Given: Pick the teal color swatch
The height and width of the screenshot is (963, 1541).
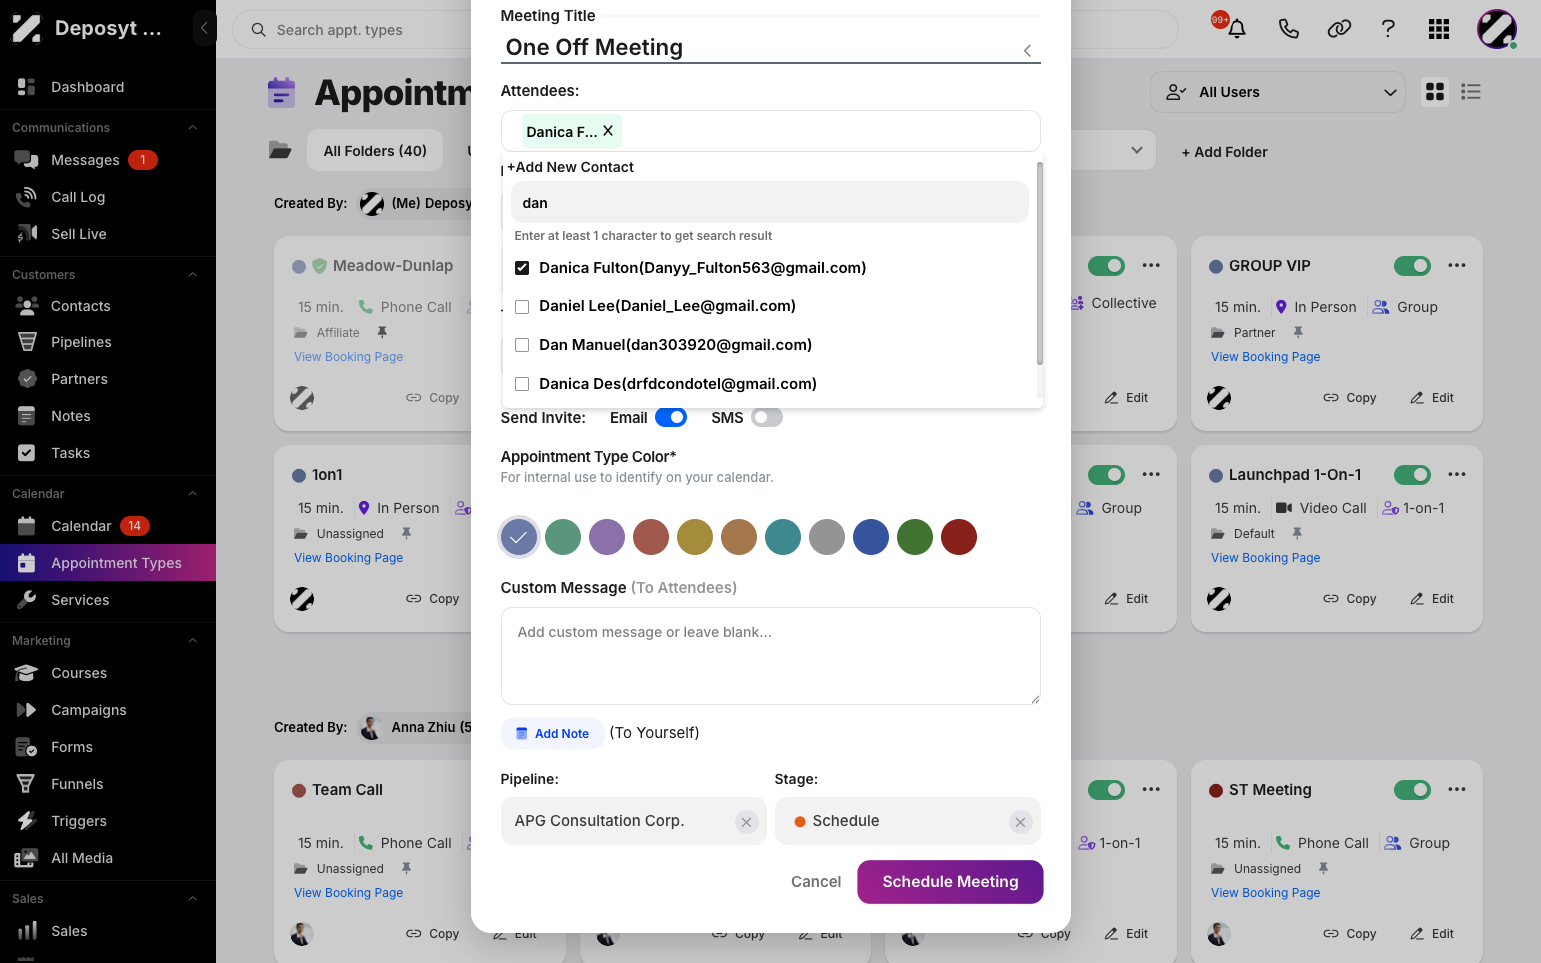Looking at the screenshot, I should 783,537.
